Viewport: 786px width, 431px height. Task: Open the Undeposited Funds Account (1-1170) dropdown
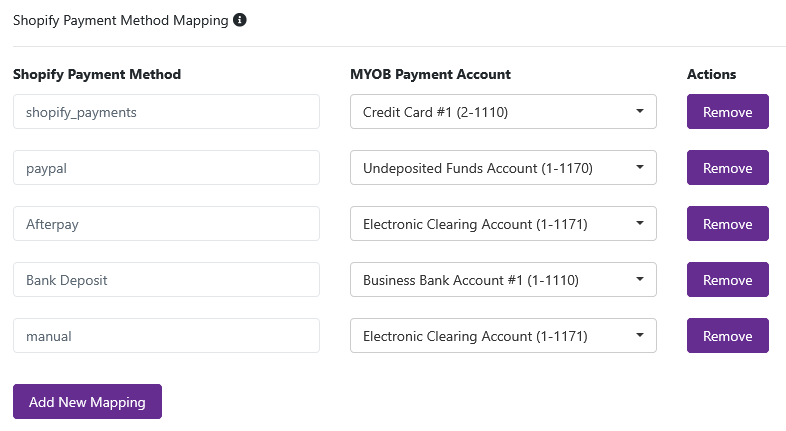pyautogui.click(x=503, y=168)
